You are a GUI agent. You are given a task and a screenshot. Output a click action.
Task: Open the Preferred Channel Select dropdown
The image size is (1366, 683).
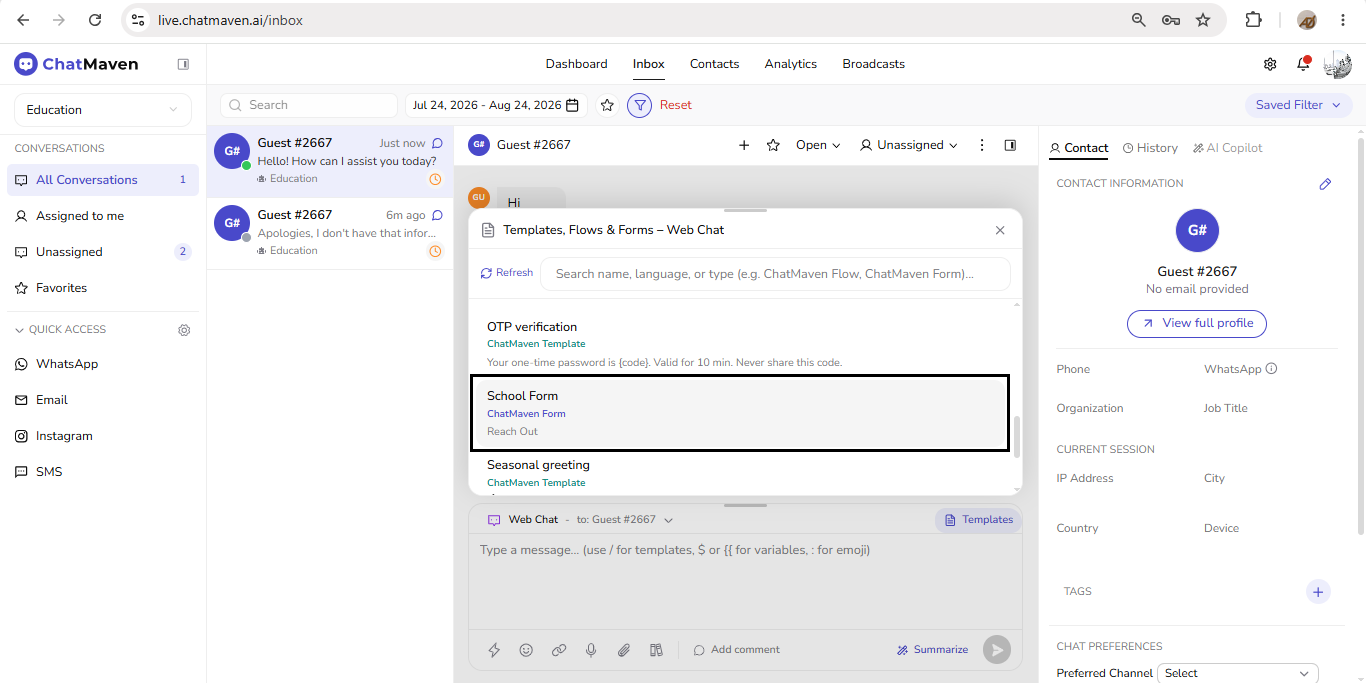[1238, 674]
